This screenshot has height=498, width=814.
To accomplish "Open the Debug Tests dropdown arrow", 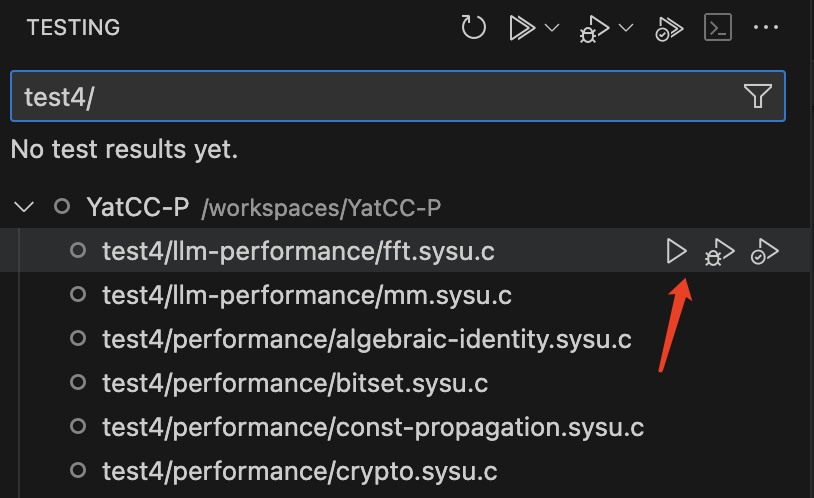I will pyautogui.click(x=627, y=28).
